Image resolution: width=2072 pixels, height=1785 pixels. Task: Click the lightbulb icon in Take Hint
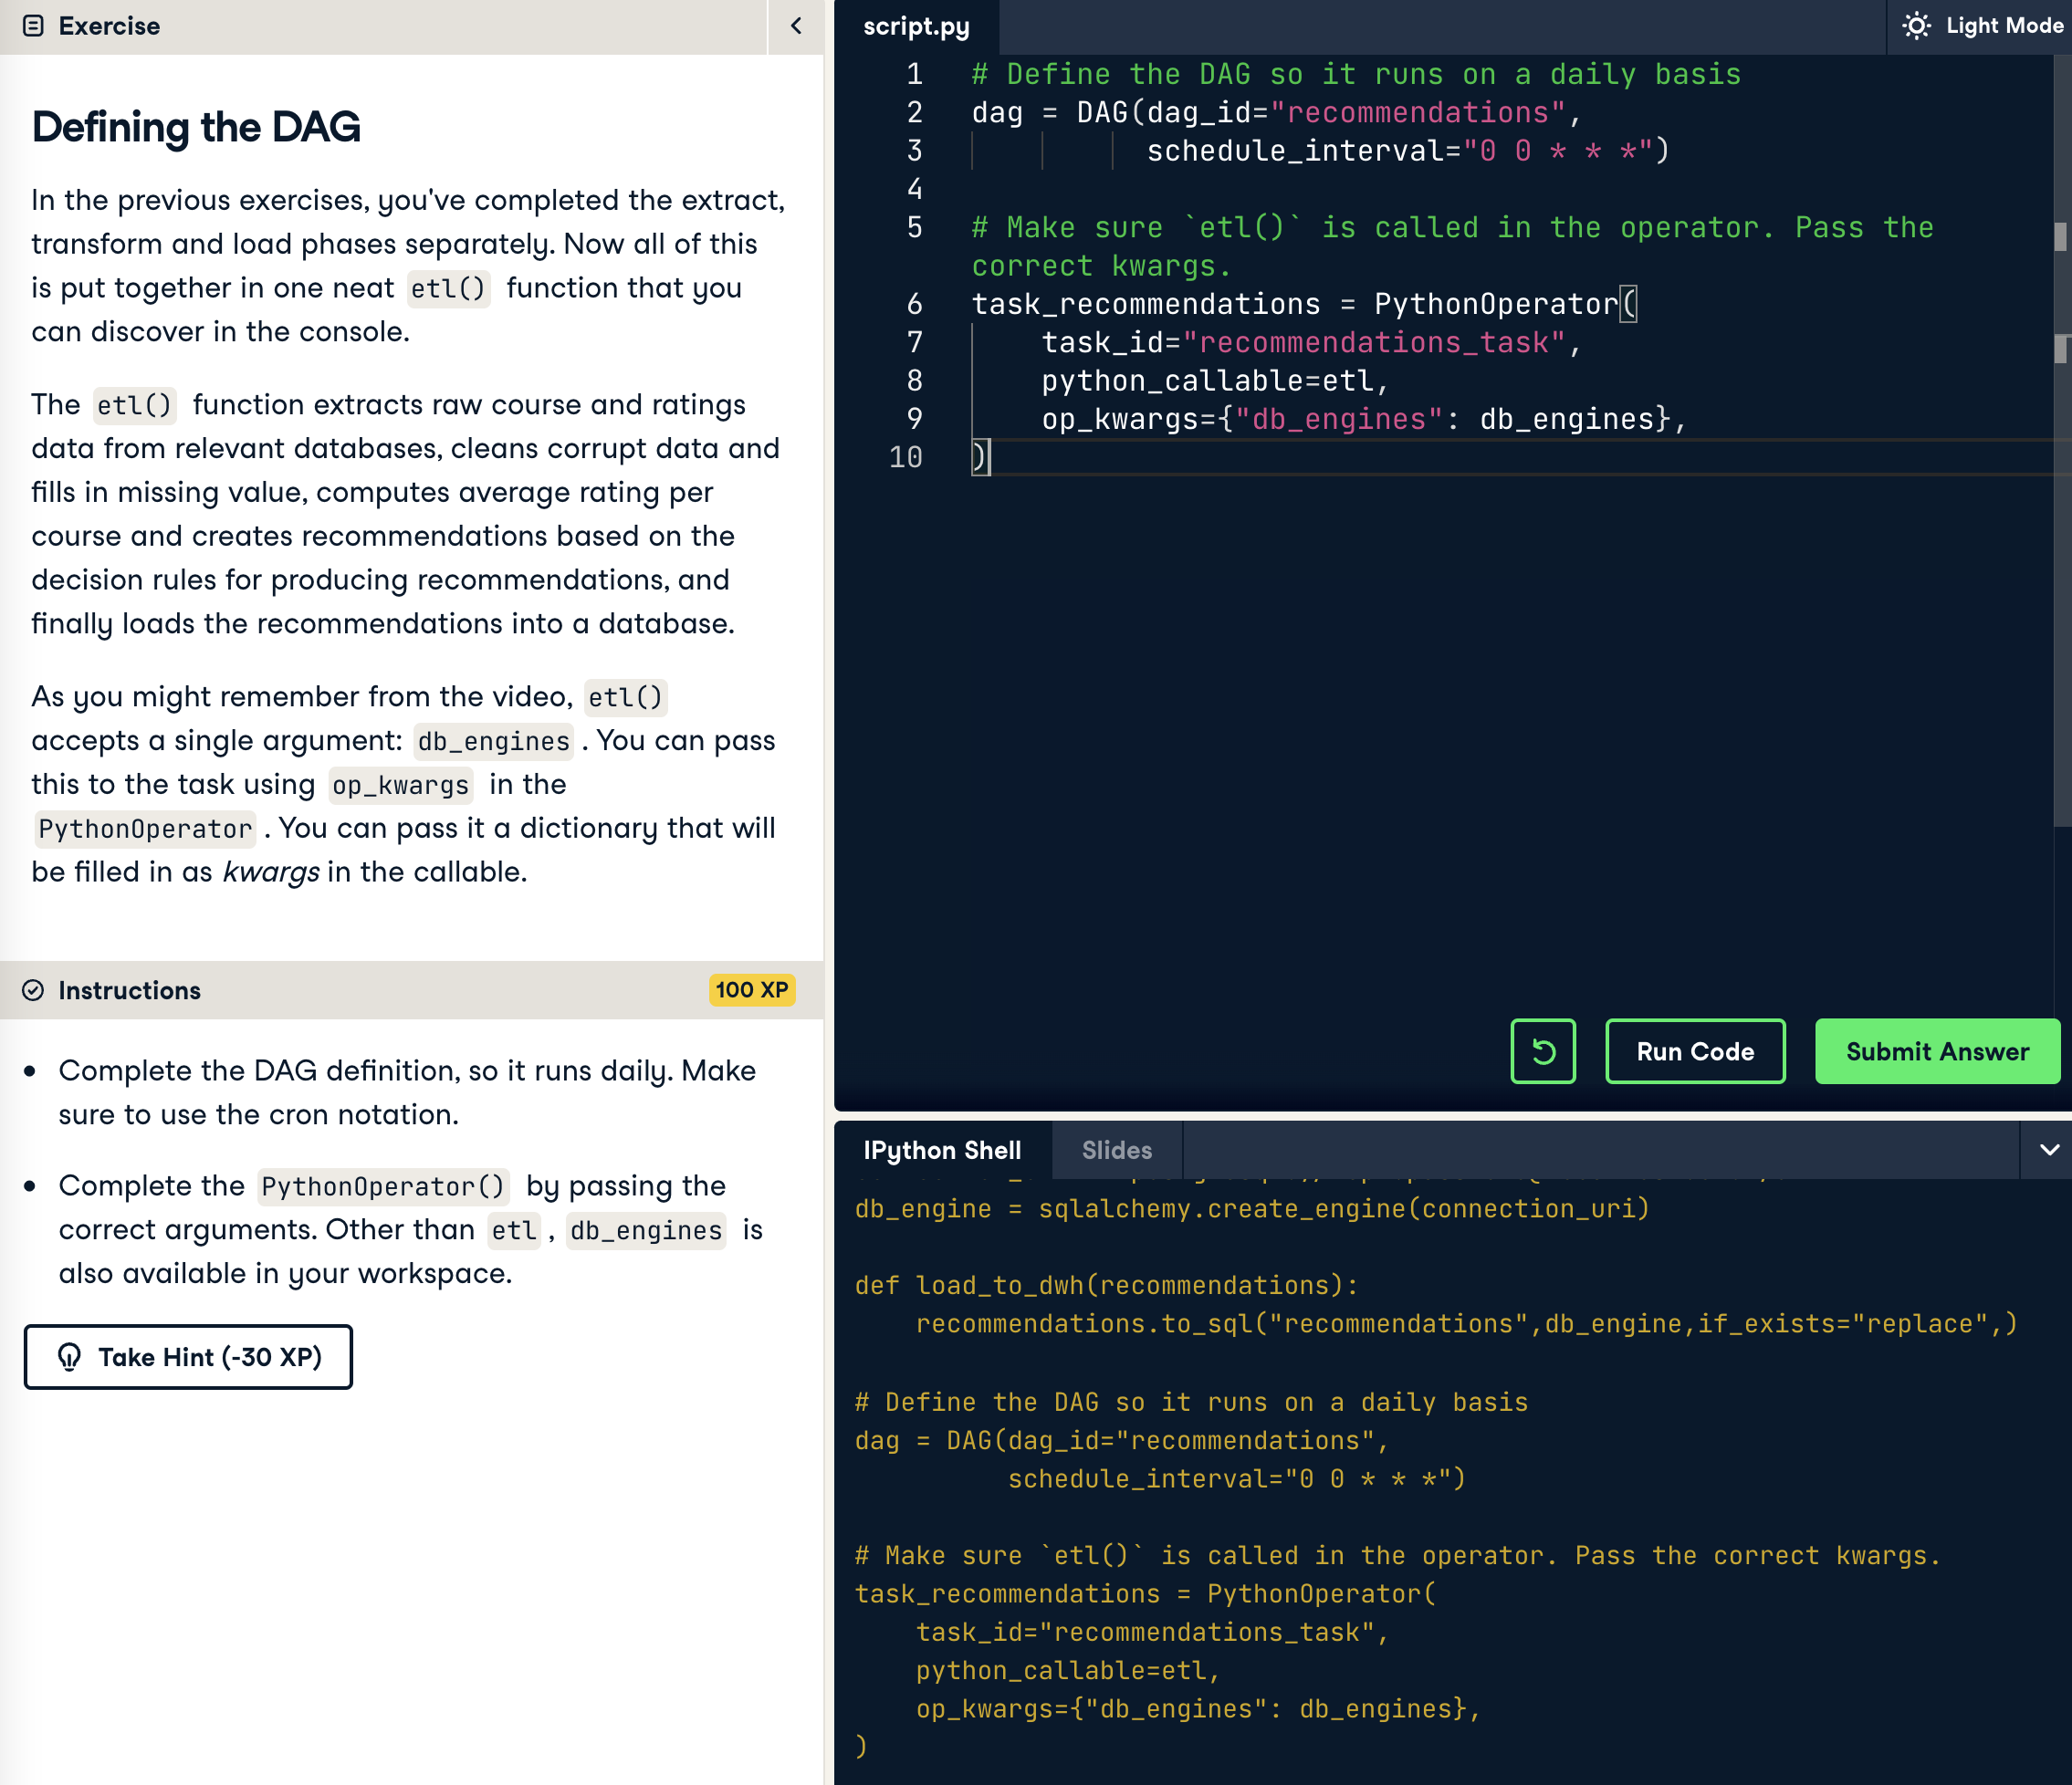point(69,1357)
